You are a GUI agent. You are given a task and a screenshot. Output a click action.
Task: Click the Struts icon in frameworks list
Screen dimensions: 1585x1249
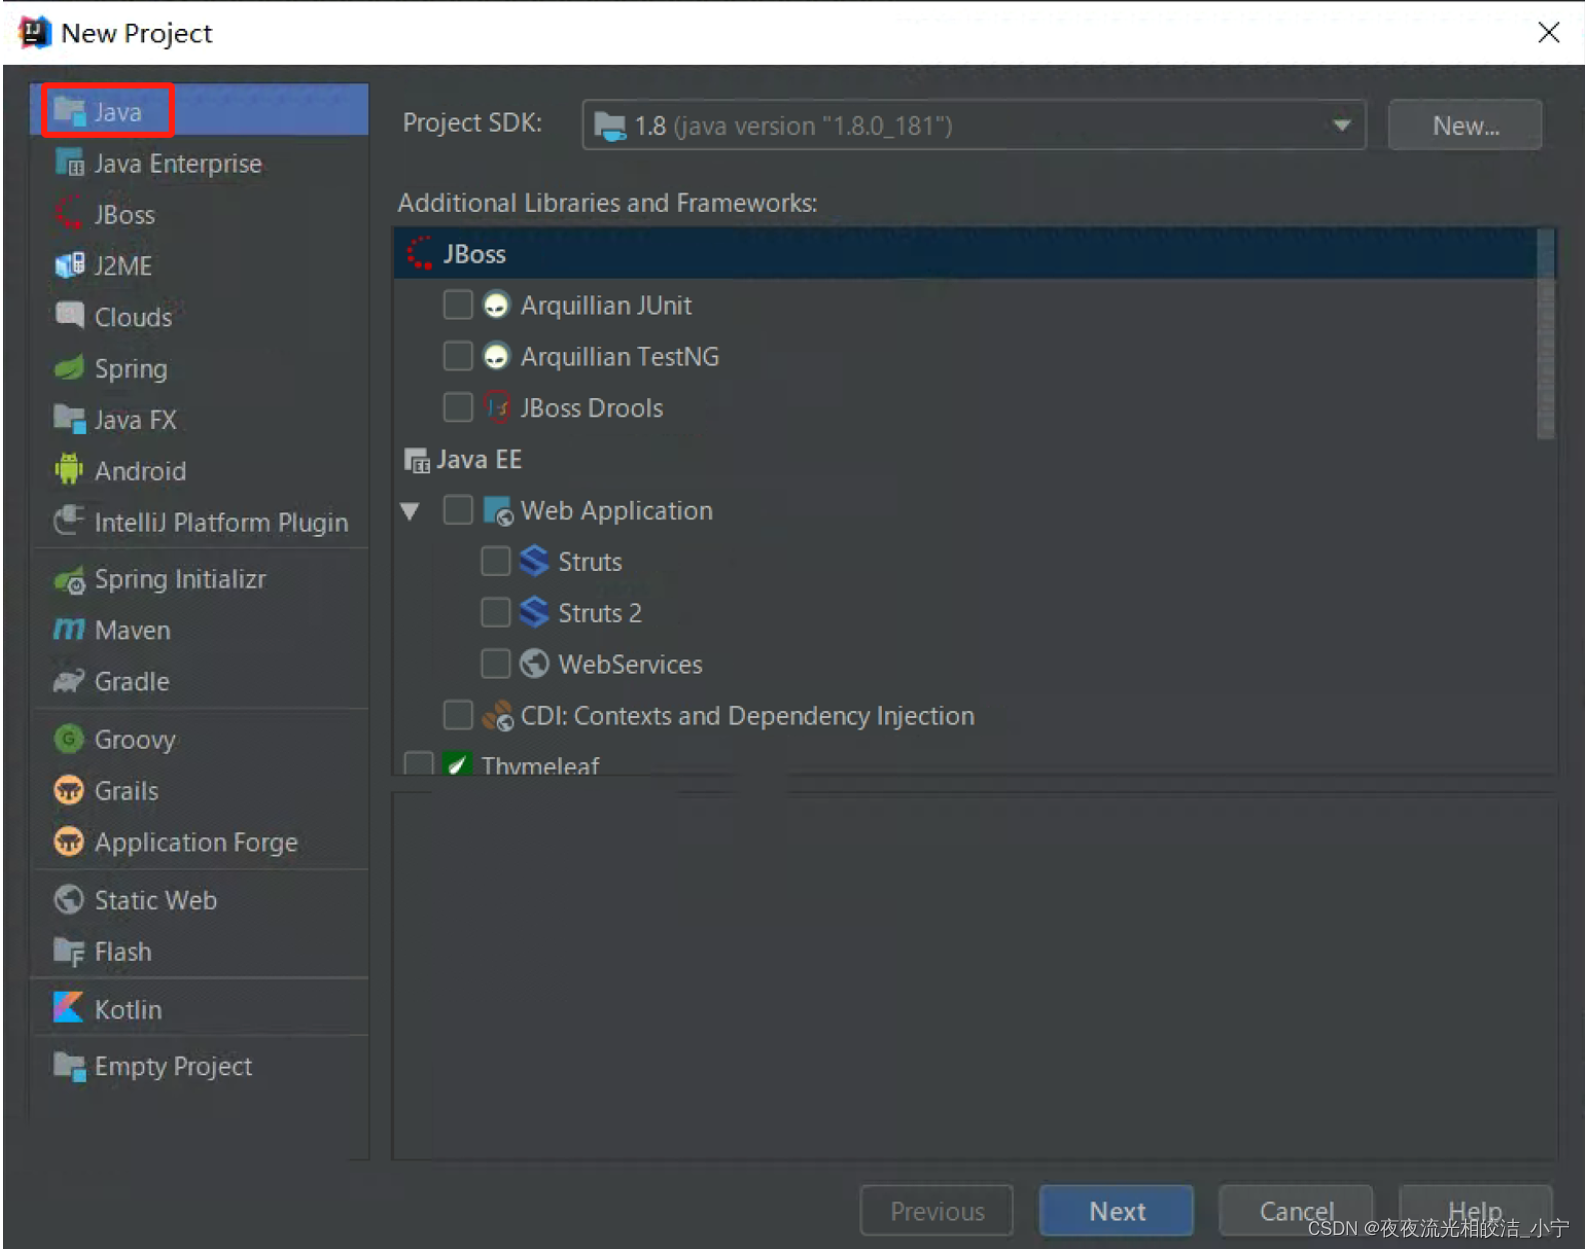534,561
